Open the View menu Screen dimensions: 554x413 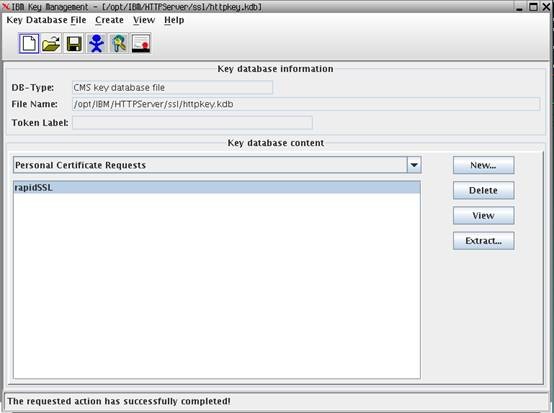[144, 20]
